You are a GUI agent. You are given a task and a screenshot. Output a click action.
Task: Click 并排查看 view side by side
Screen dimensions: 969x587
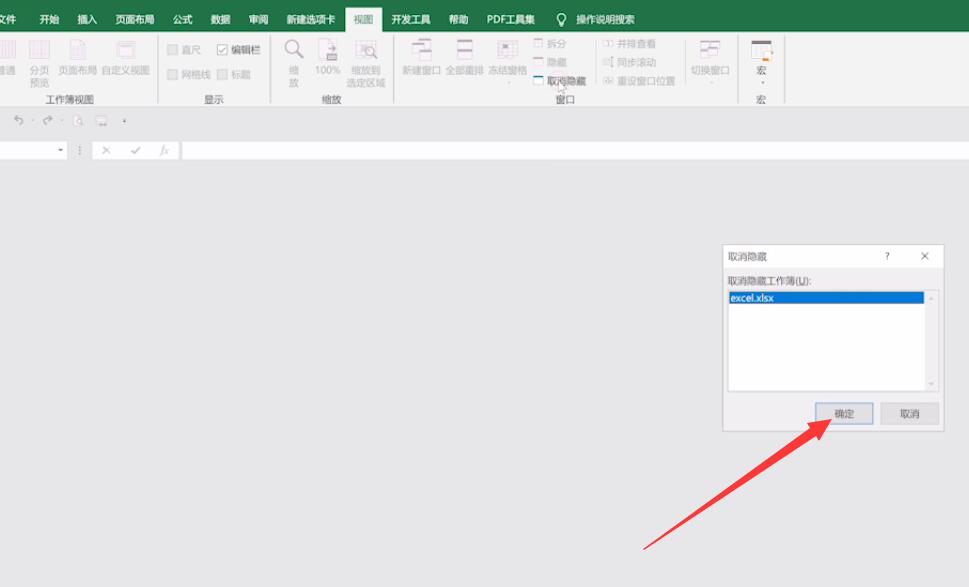coord(629,43)
